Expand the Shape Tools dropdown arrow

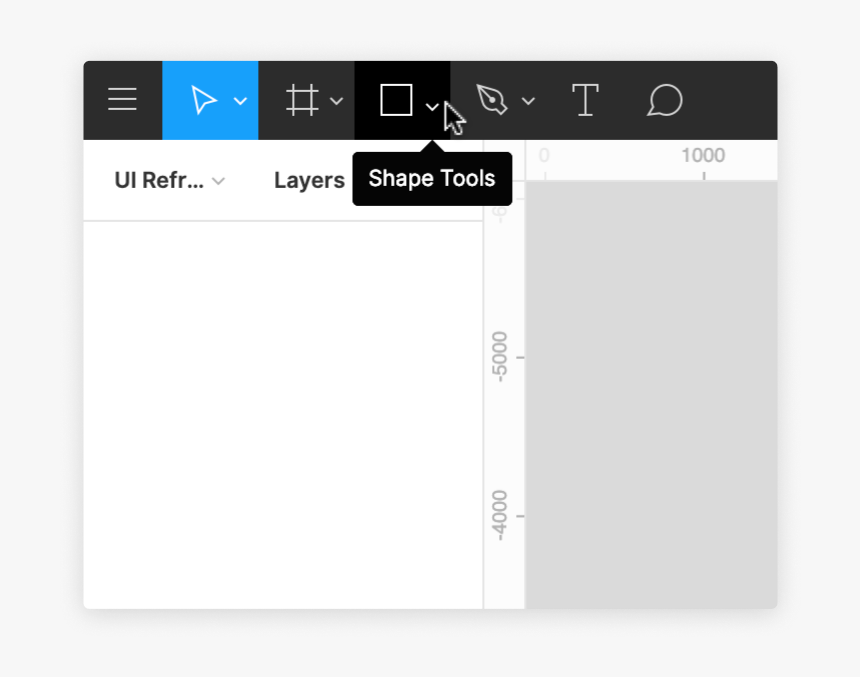(x=432, y=104)
